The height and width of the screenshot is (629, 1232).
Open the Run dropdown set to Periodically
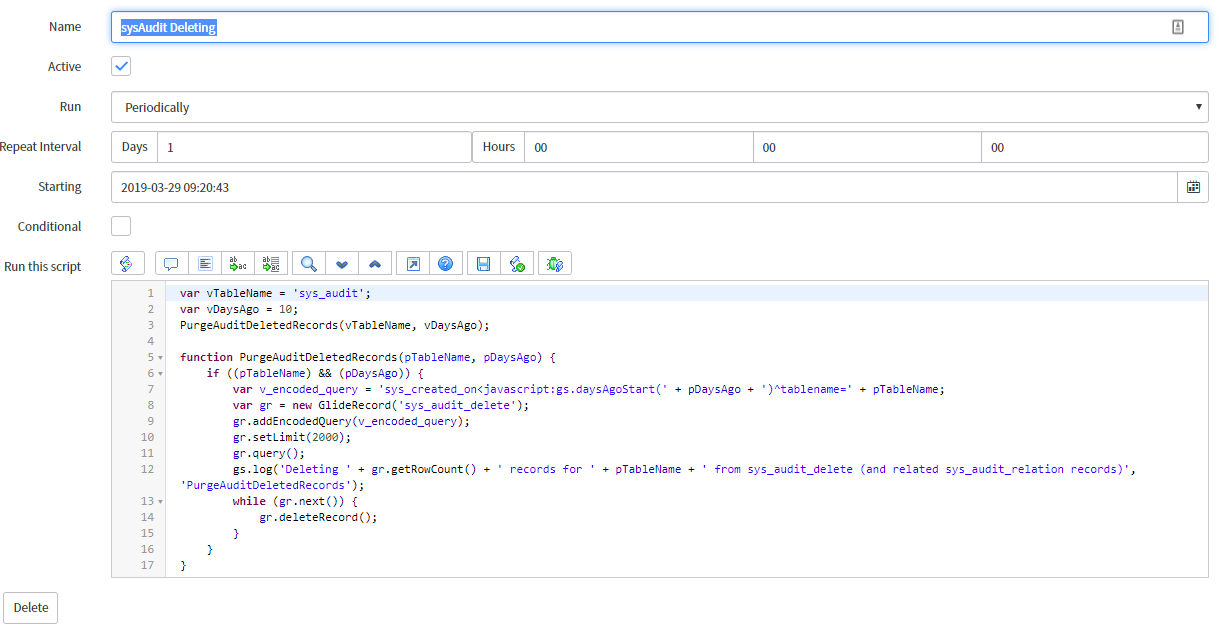pos(660,107)
